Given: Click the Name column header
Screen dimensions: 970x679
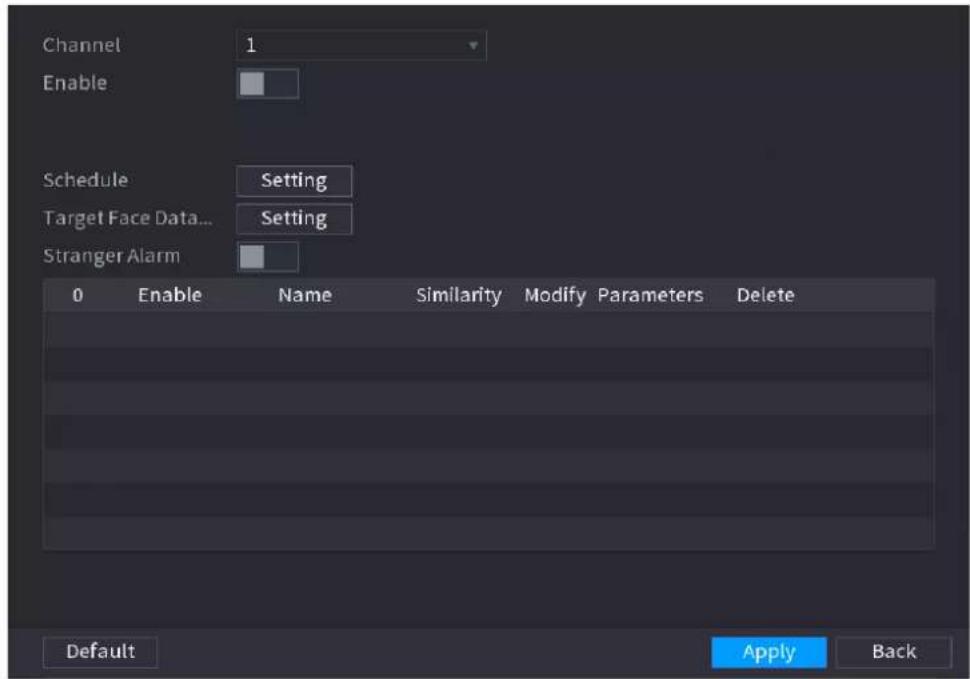Looking at the screenshot, I should pos(305,296).
